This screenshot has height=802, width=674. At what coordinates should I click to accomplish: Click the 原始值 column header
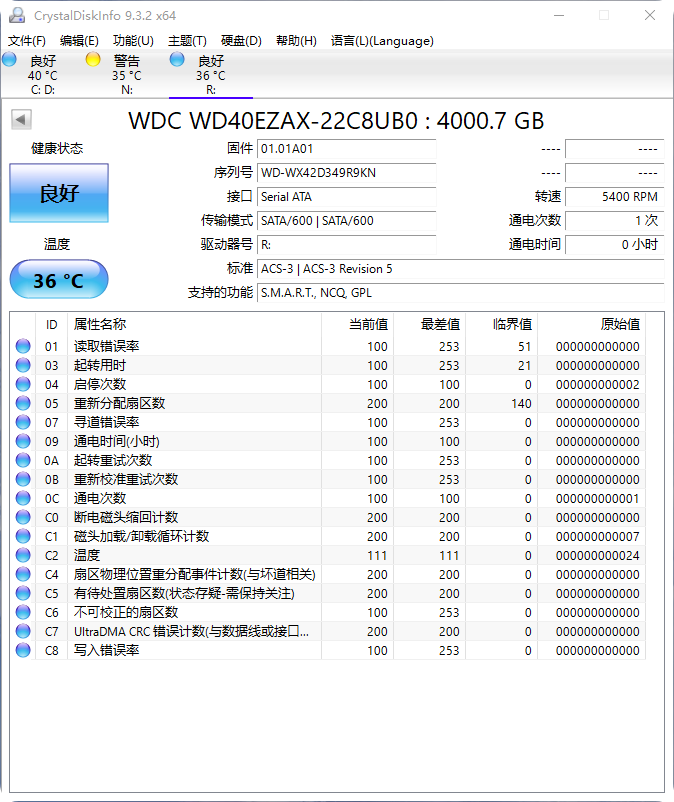pyautogui.click(x=592, y=324)
